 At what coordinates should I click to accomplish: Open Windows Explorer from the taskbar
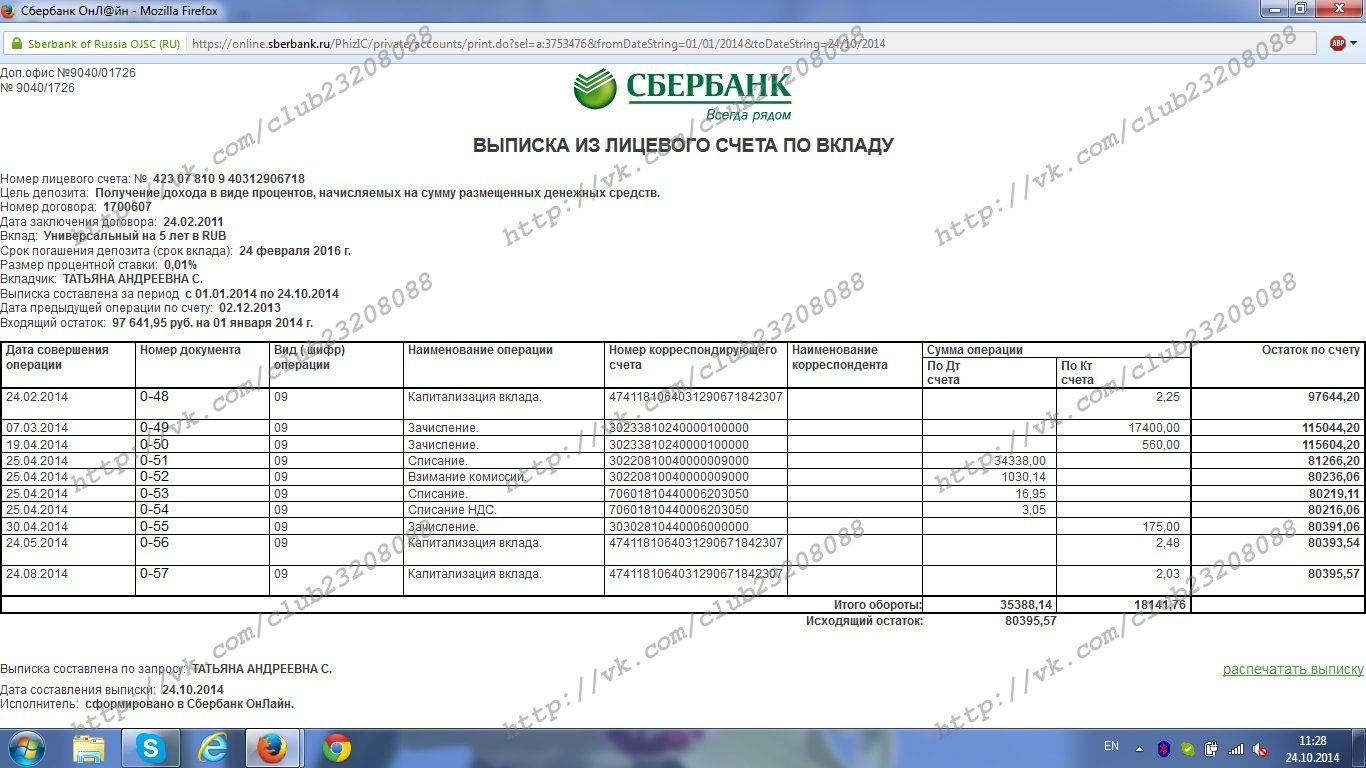point(89,748)
